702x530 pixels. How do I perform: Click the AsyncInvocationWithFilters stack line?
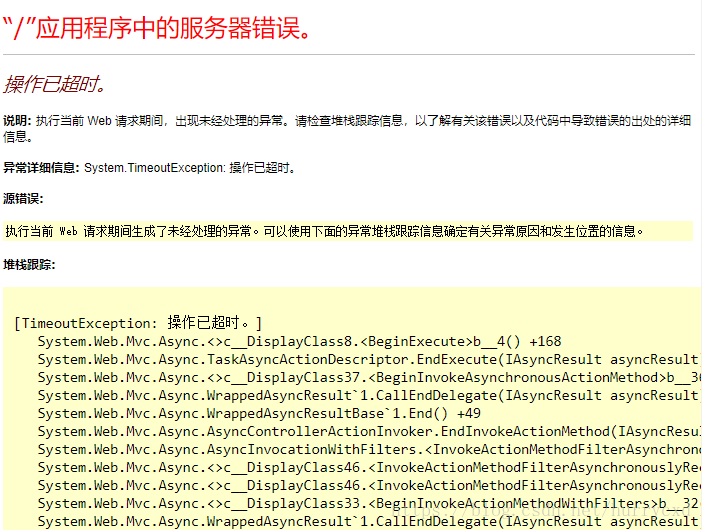click(369, 449)
